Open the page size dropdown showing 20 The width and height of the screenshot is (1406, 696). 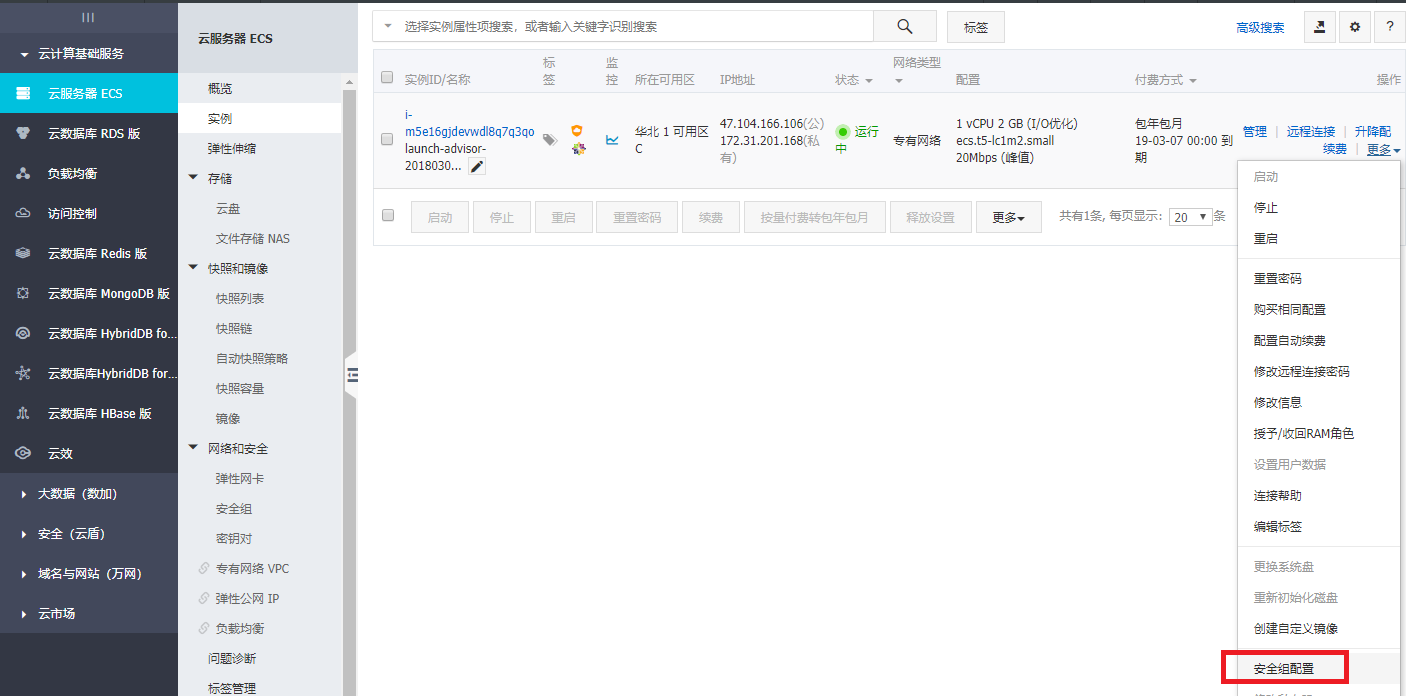click(x=1190, y=216)
